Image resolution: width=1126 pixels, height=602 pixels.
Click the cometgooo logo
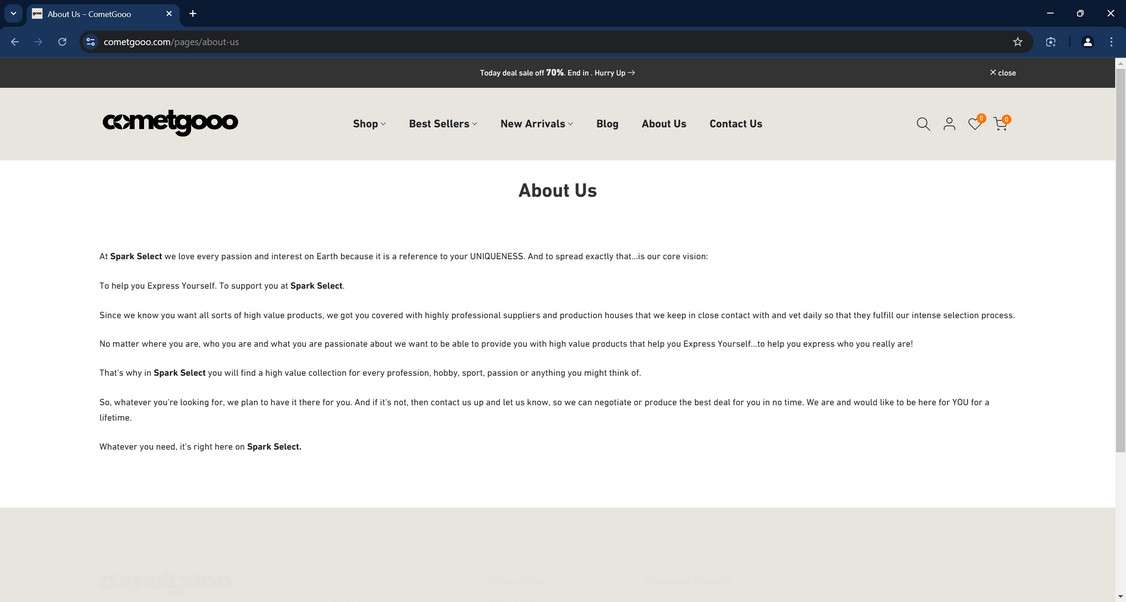coord(170,123)
